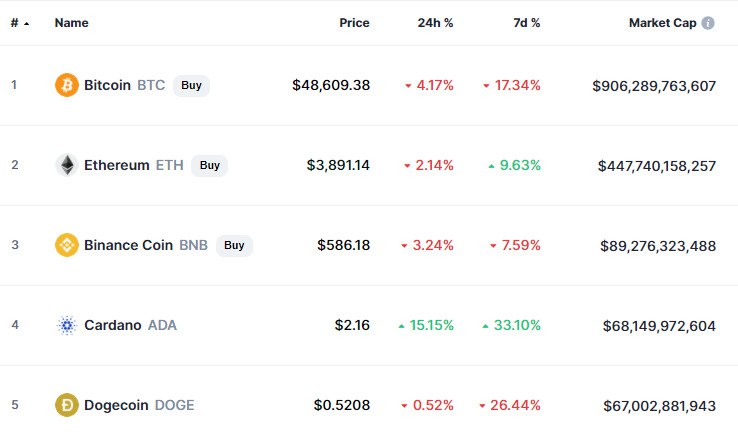This screenshot has width=738, height=445.
Task: Sort by the 24h % column header
Action: click(435, 23)
